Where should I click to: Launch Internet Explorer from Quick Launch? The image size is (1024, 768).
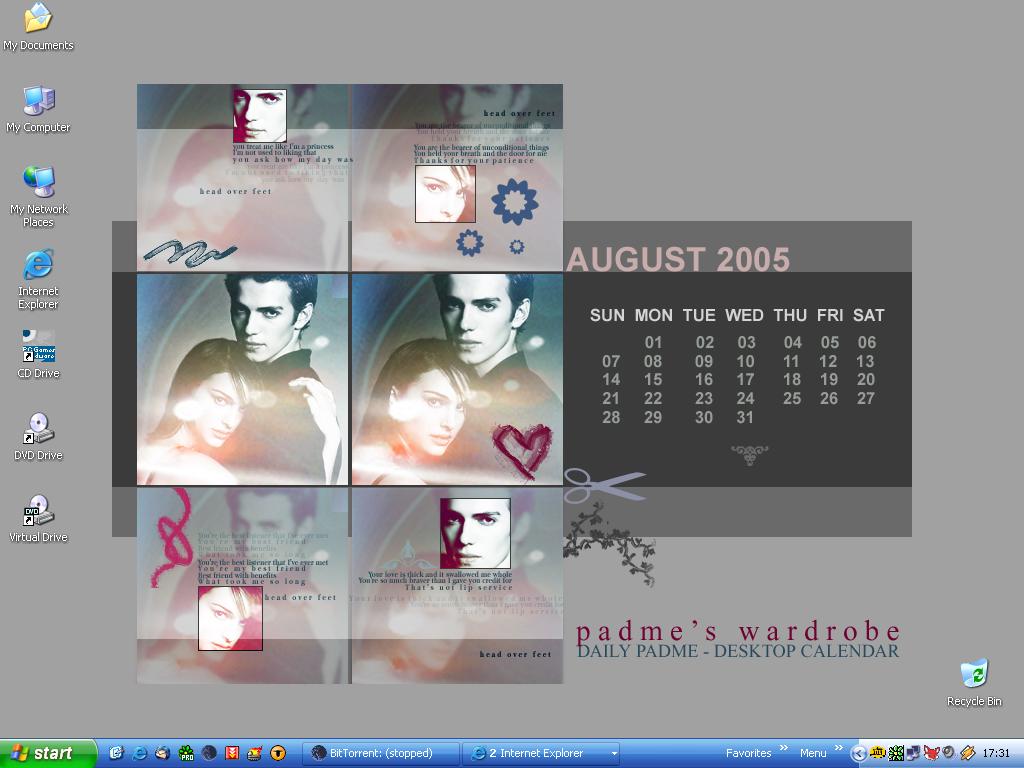140,753
